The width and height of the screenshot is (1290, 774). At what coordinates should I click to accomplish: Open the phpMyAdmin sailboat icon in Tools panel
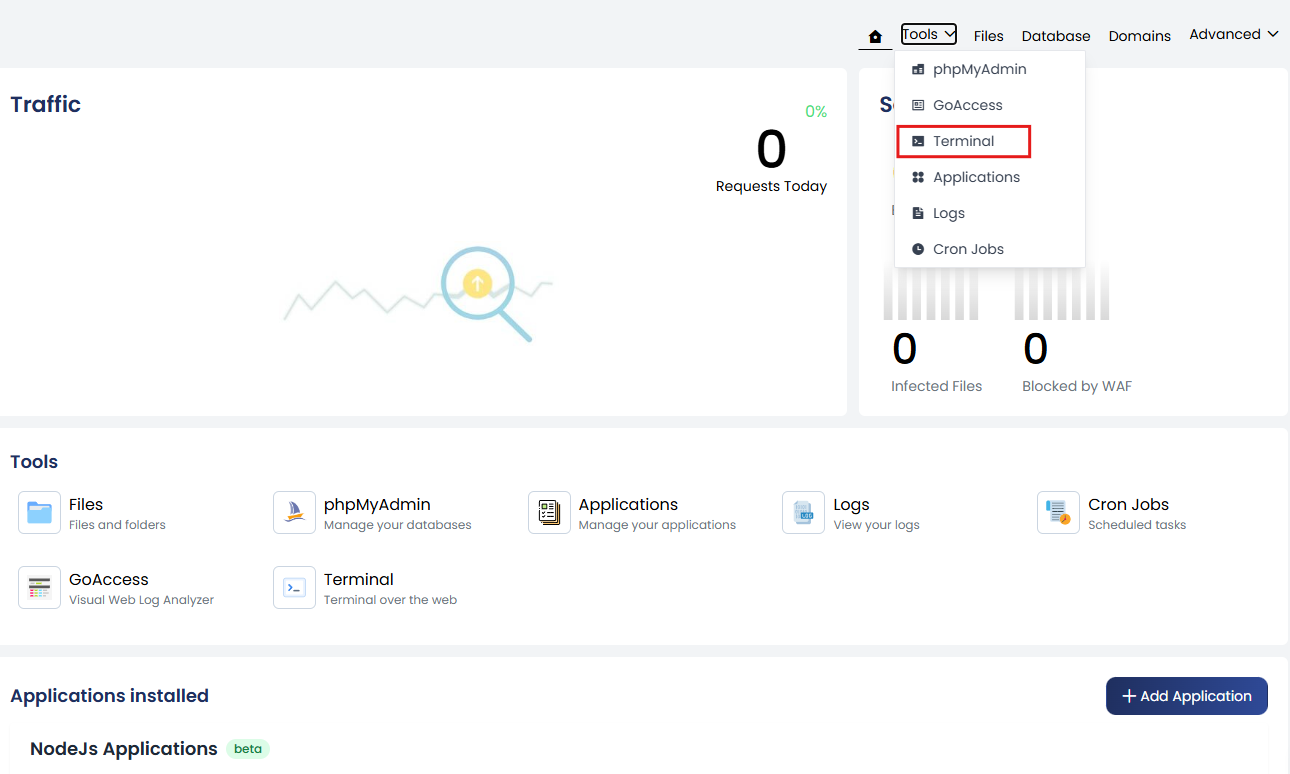[x=294, y=513]
